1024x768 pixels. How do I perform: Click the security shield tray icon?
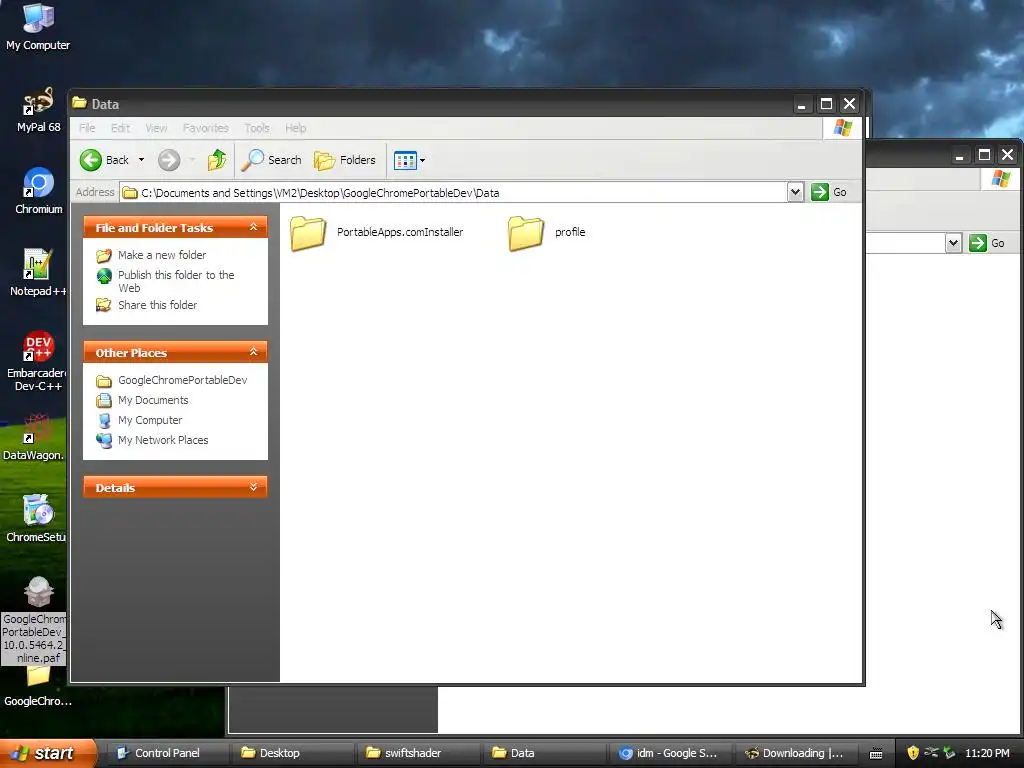tap(913, 753)
